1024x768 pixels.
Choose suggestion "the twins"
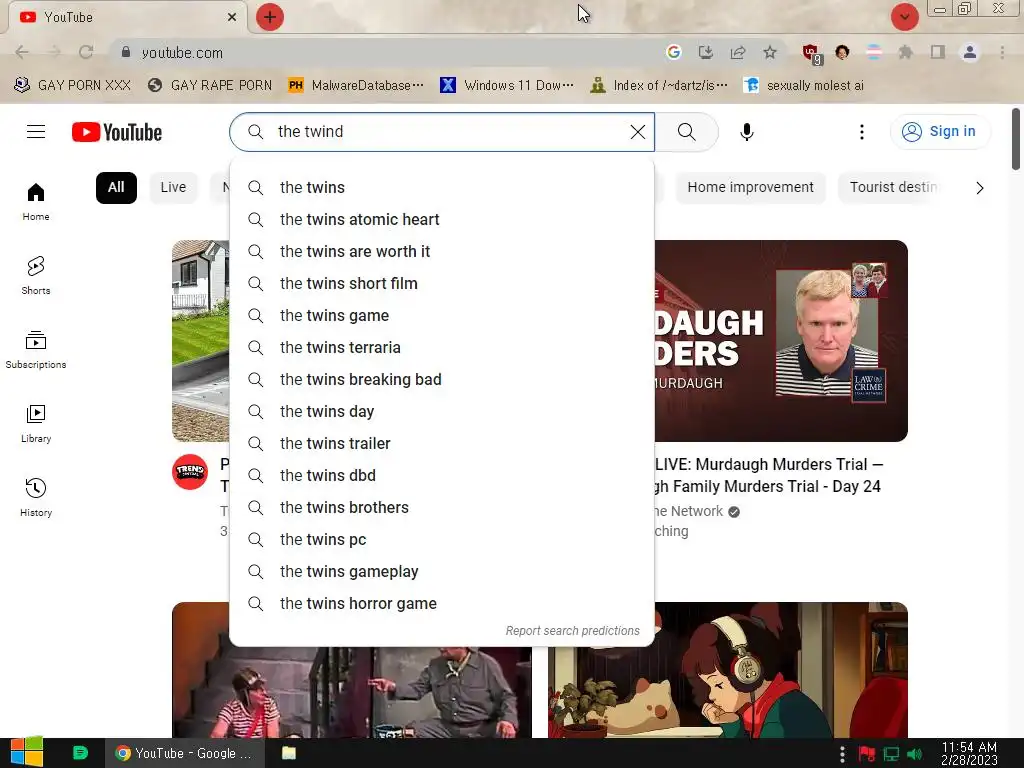click(x=442, y=187)
